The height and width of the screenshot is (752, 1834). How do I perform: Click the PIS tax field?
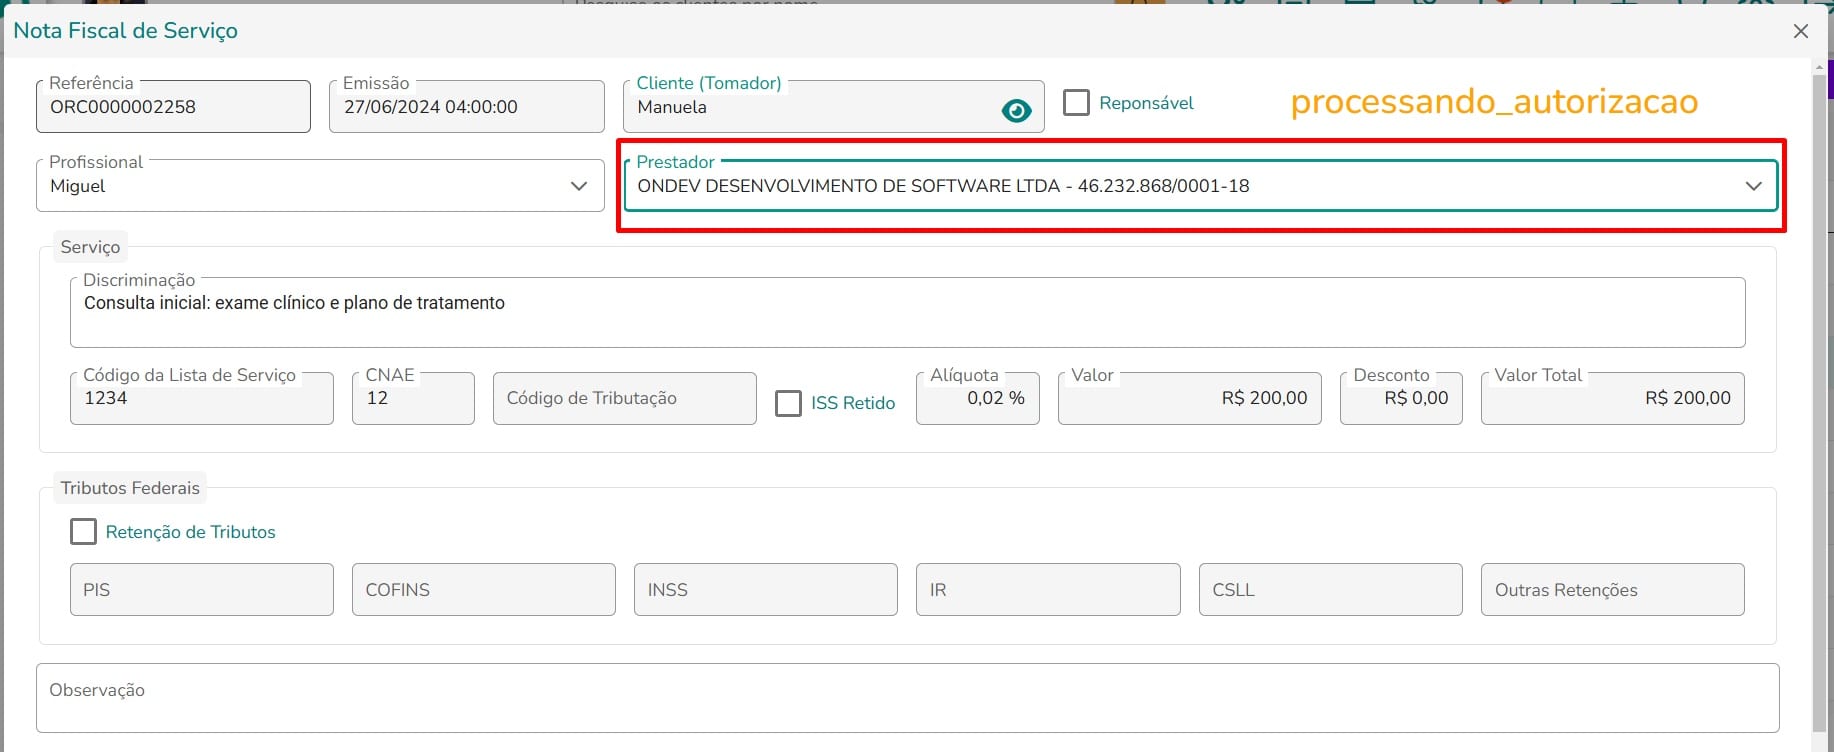(201, 590)
